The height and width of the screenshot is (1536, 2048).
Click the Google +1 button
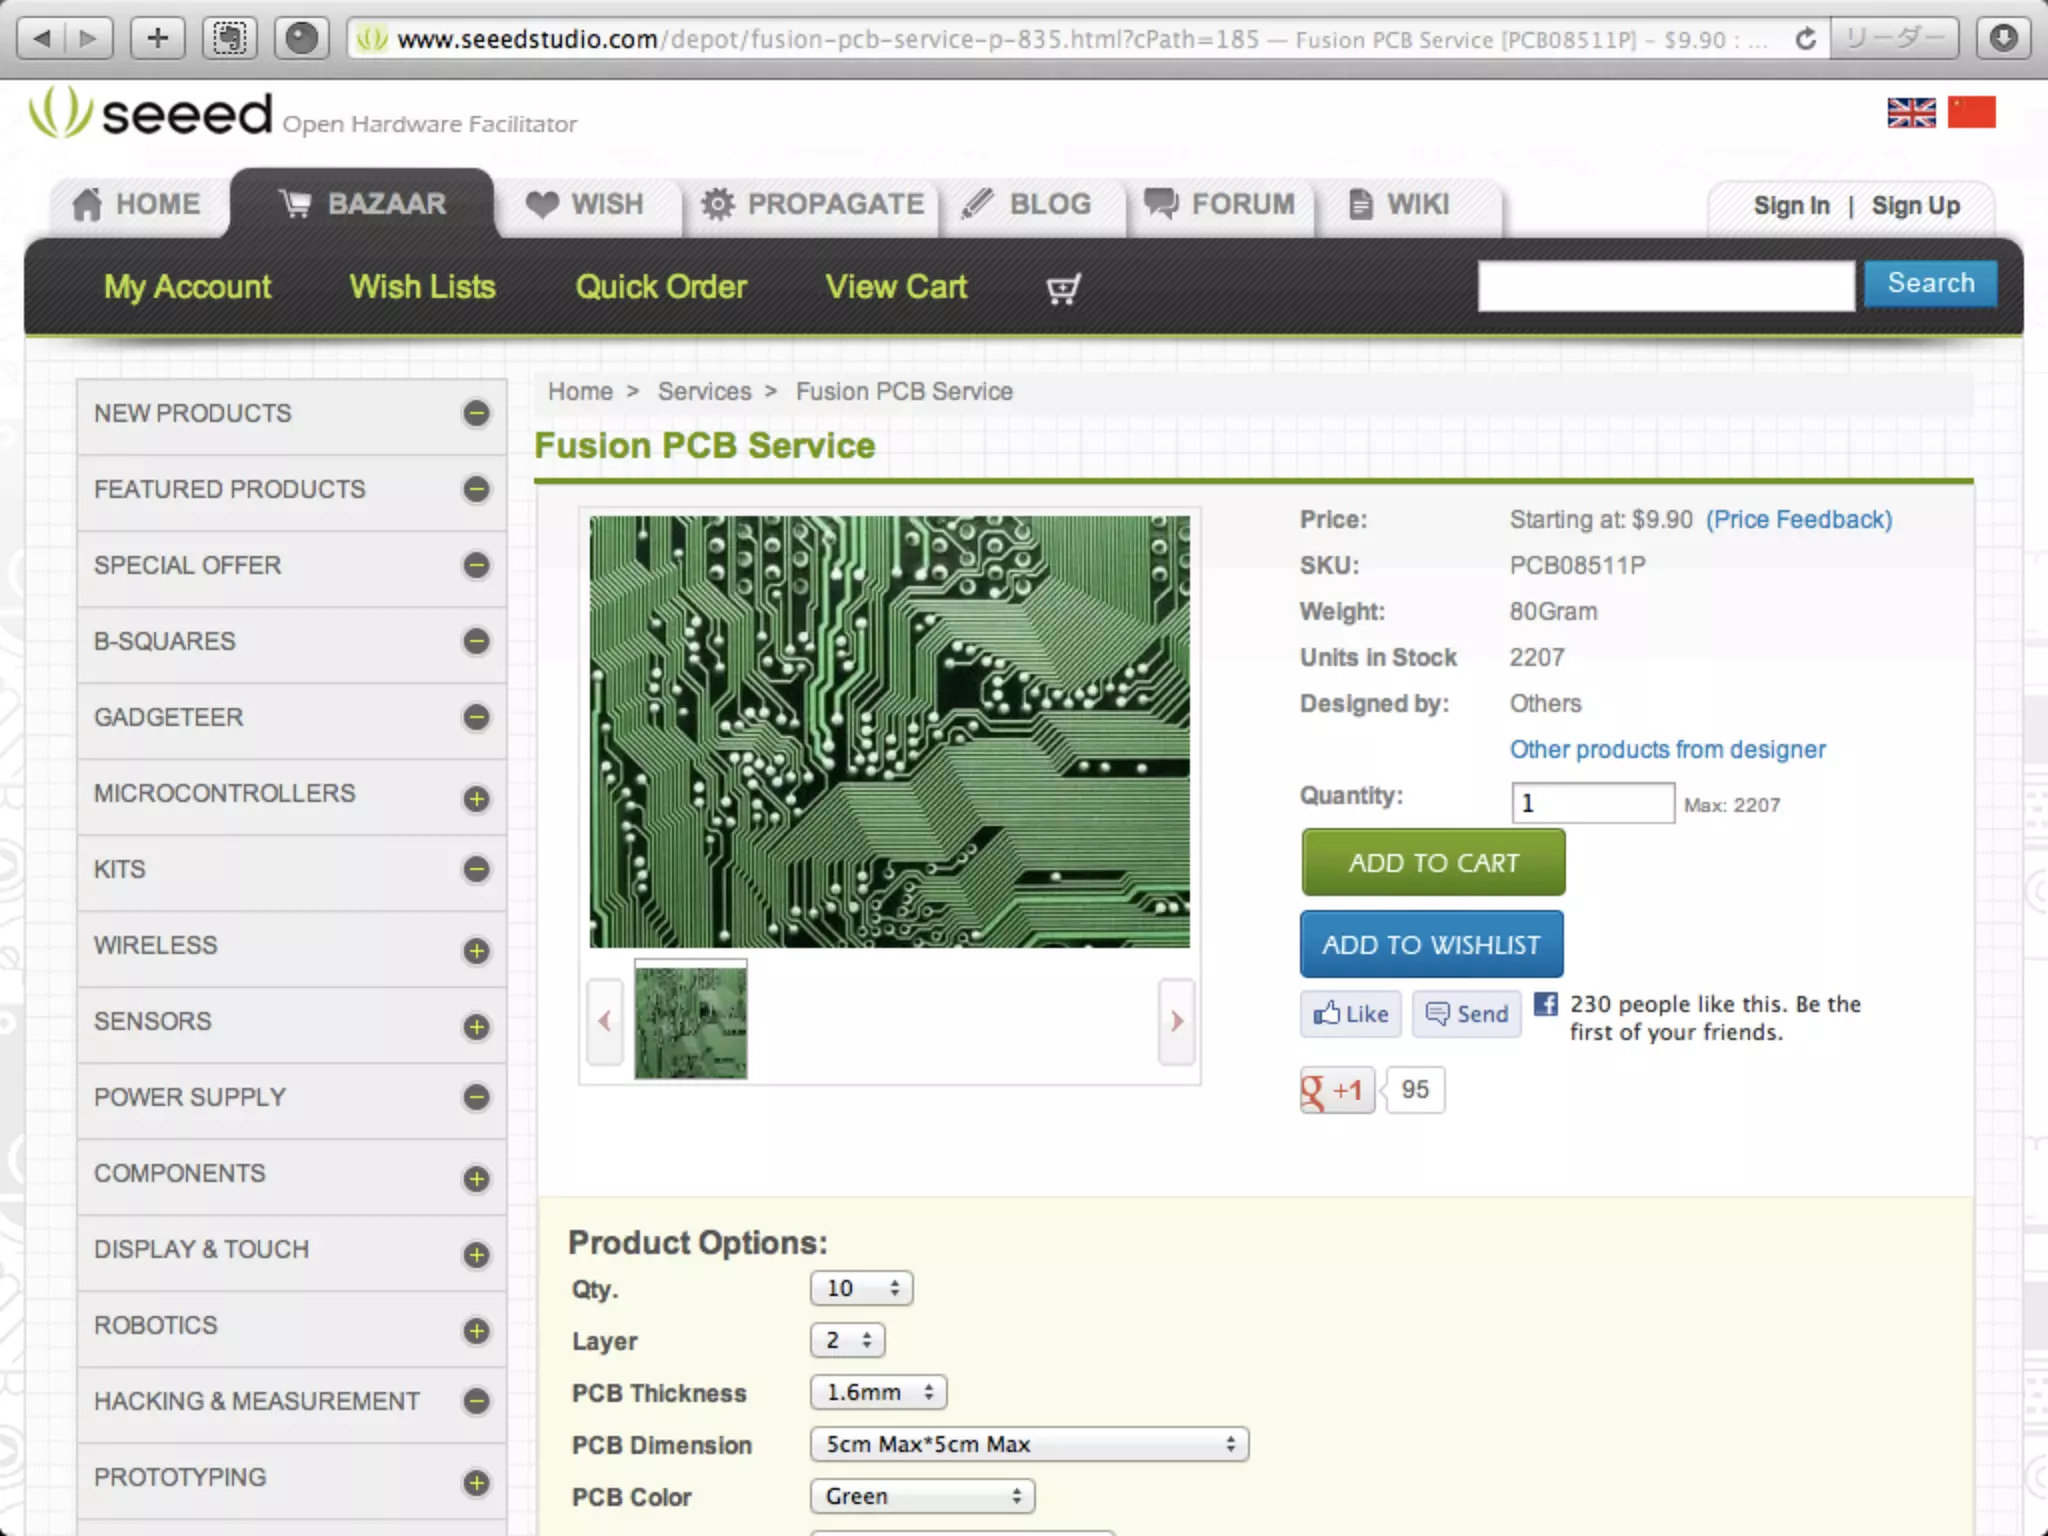[1337, 1090]
